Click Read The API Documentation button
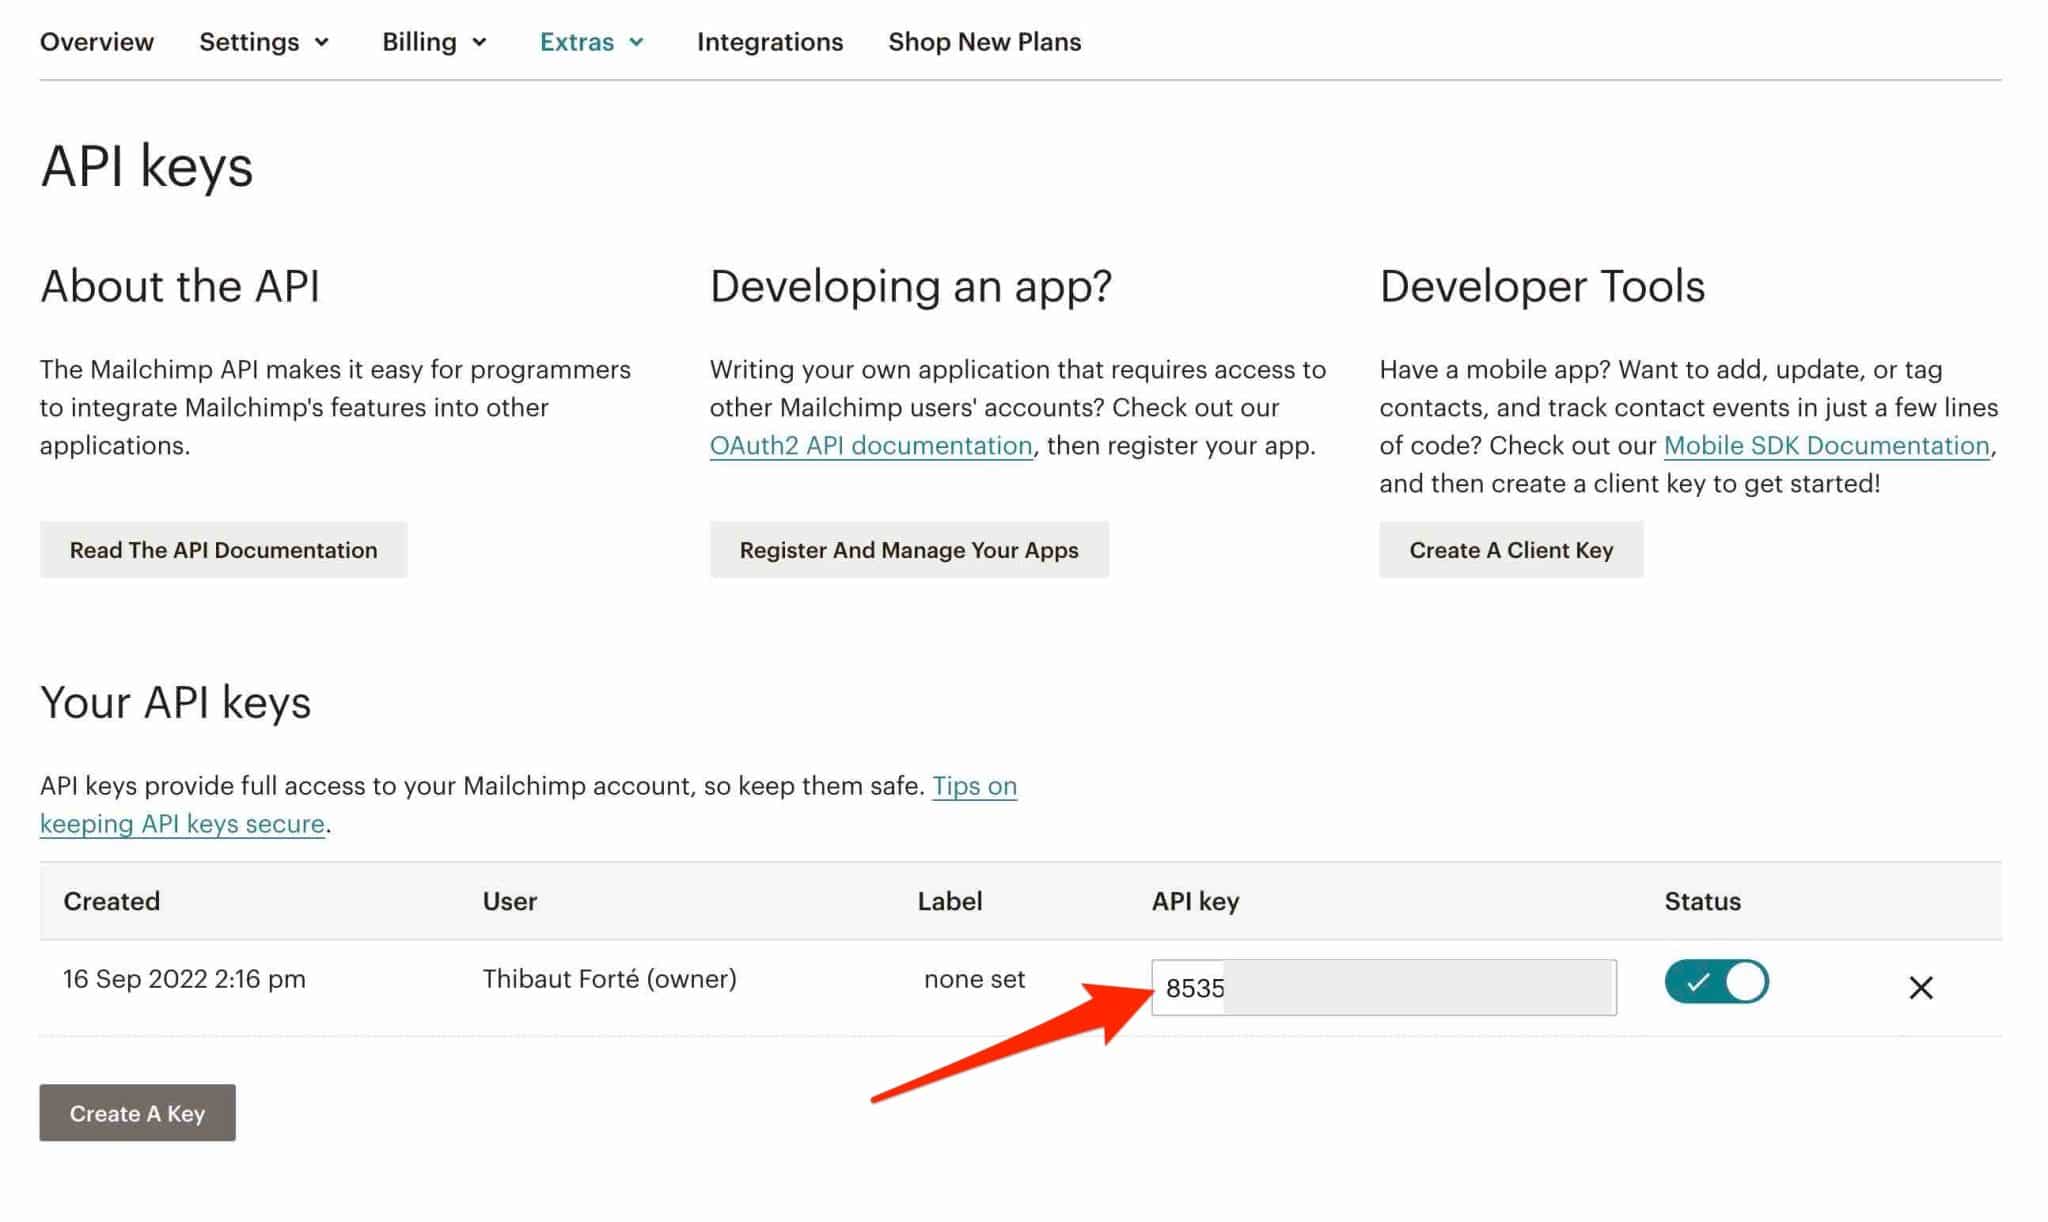 coord(223,550)
